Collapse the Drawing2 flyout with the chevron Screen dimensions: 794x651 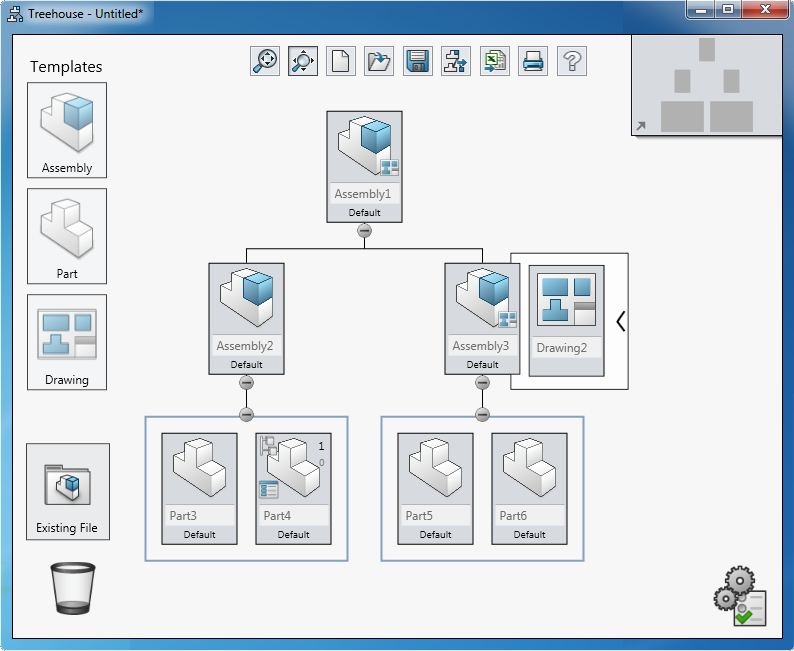(x=620, y=321)
